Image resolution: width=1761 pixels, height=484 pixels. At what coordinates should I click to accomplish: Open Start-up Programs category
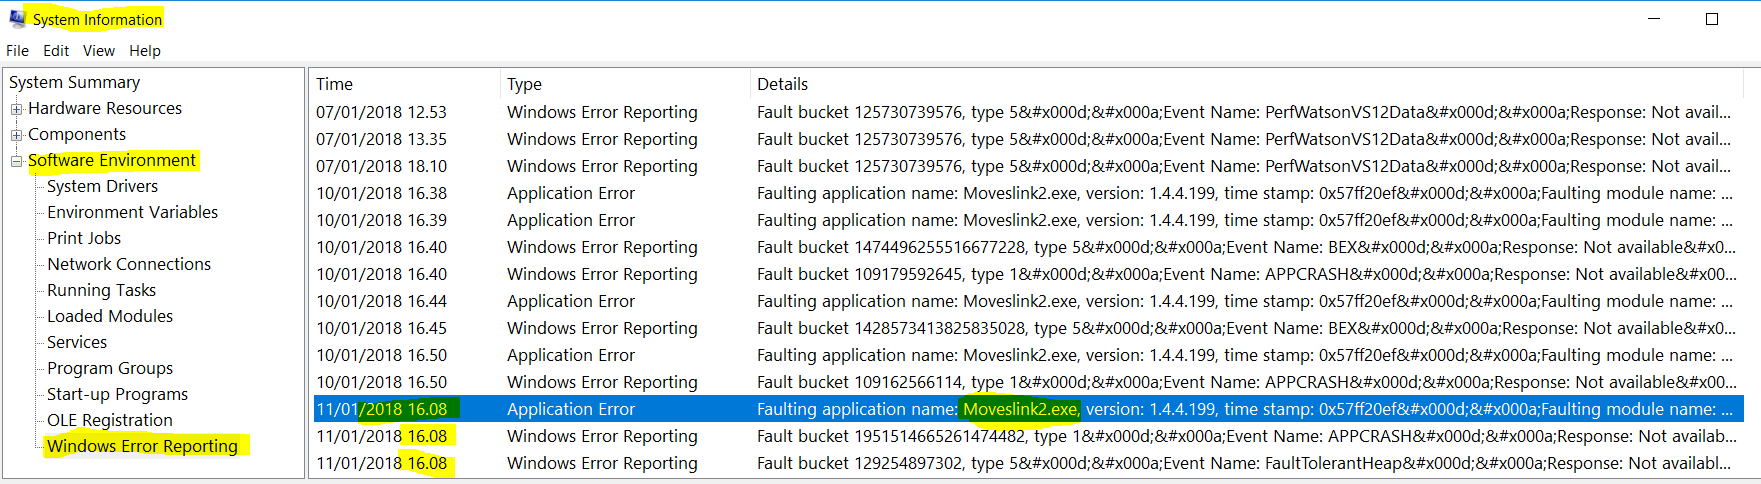(x=117, y=394)
